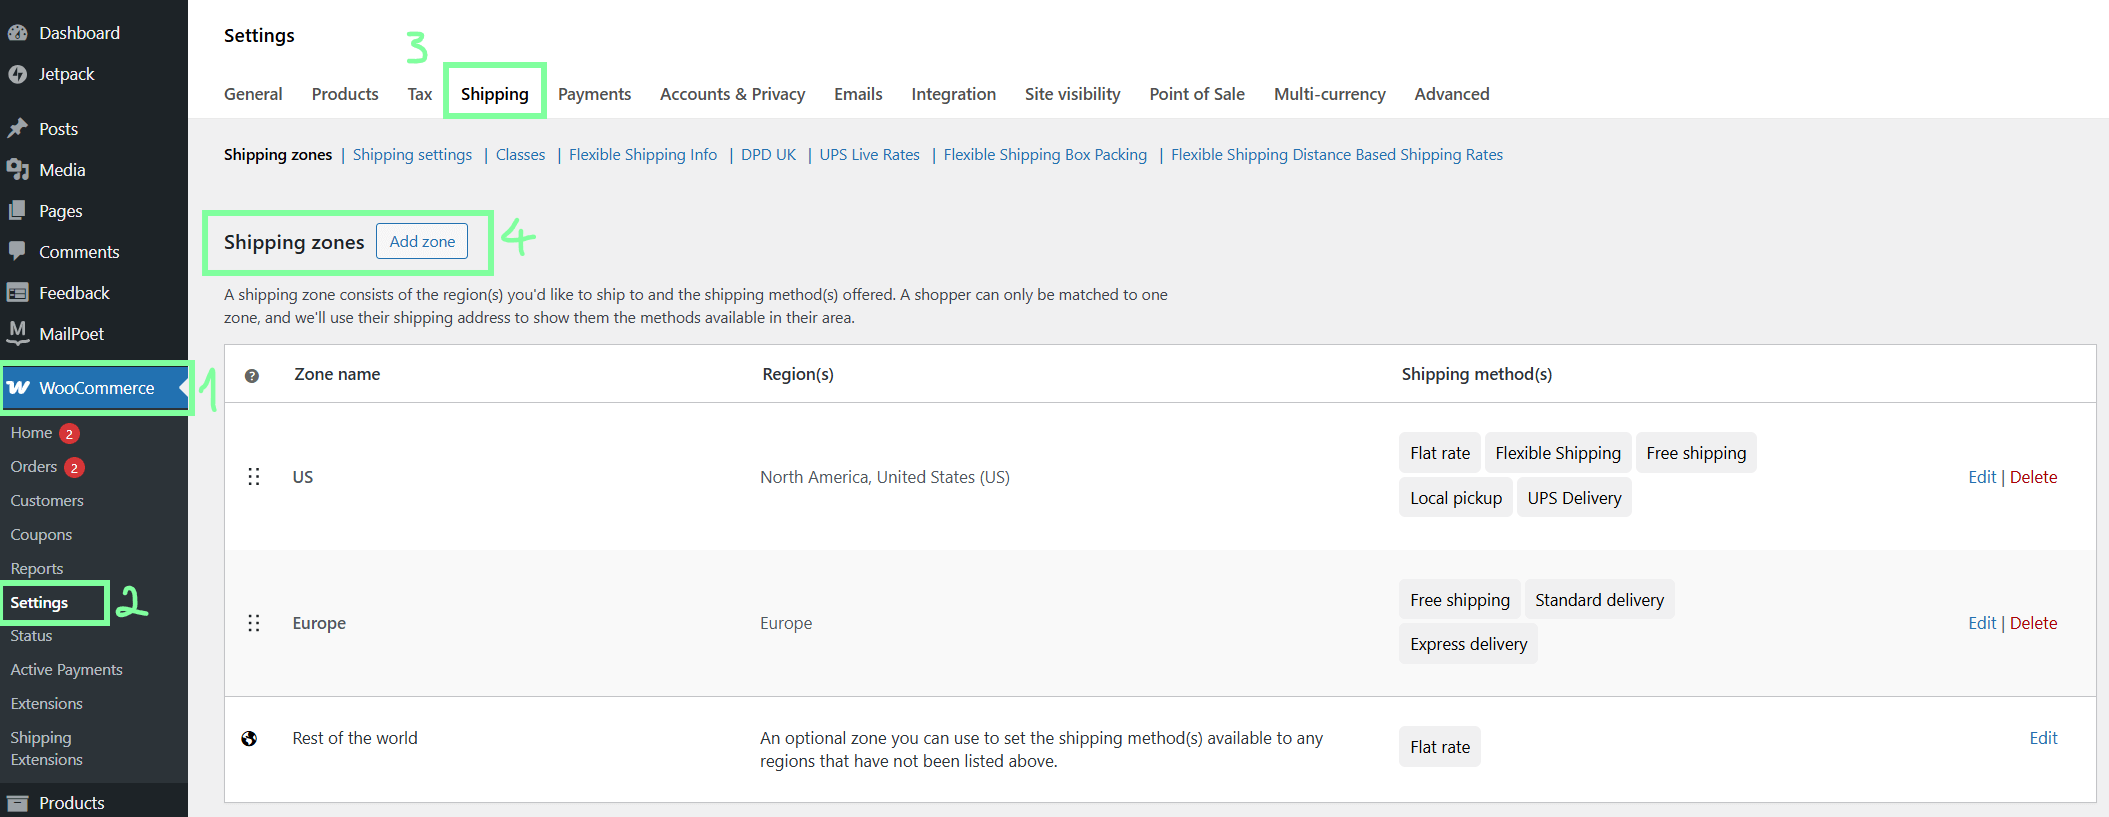Click the globe icon for Rest of the world
Viewport: 2109px width, 817px height.
pos(249,739)
